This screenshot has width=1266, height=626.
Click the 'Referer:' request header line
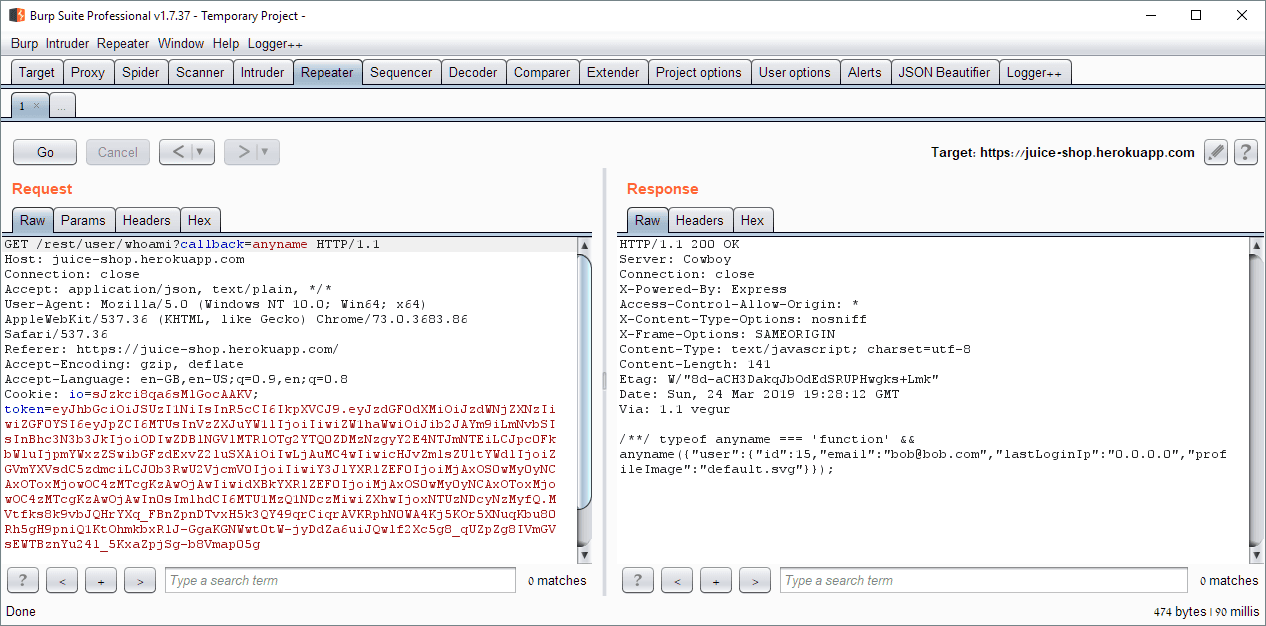171,349
